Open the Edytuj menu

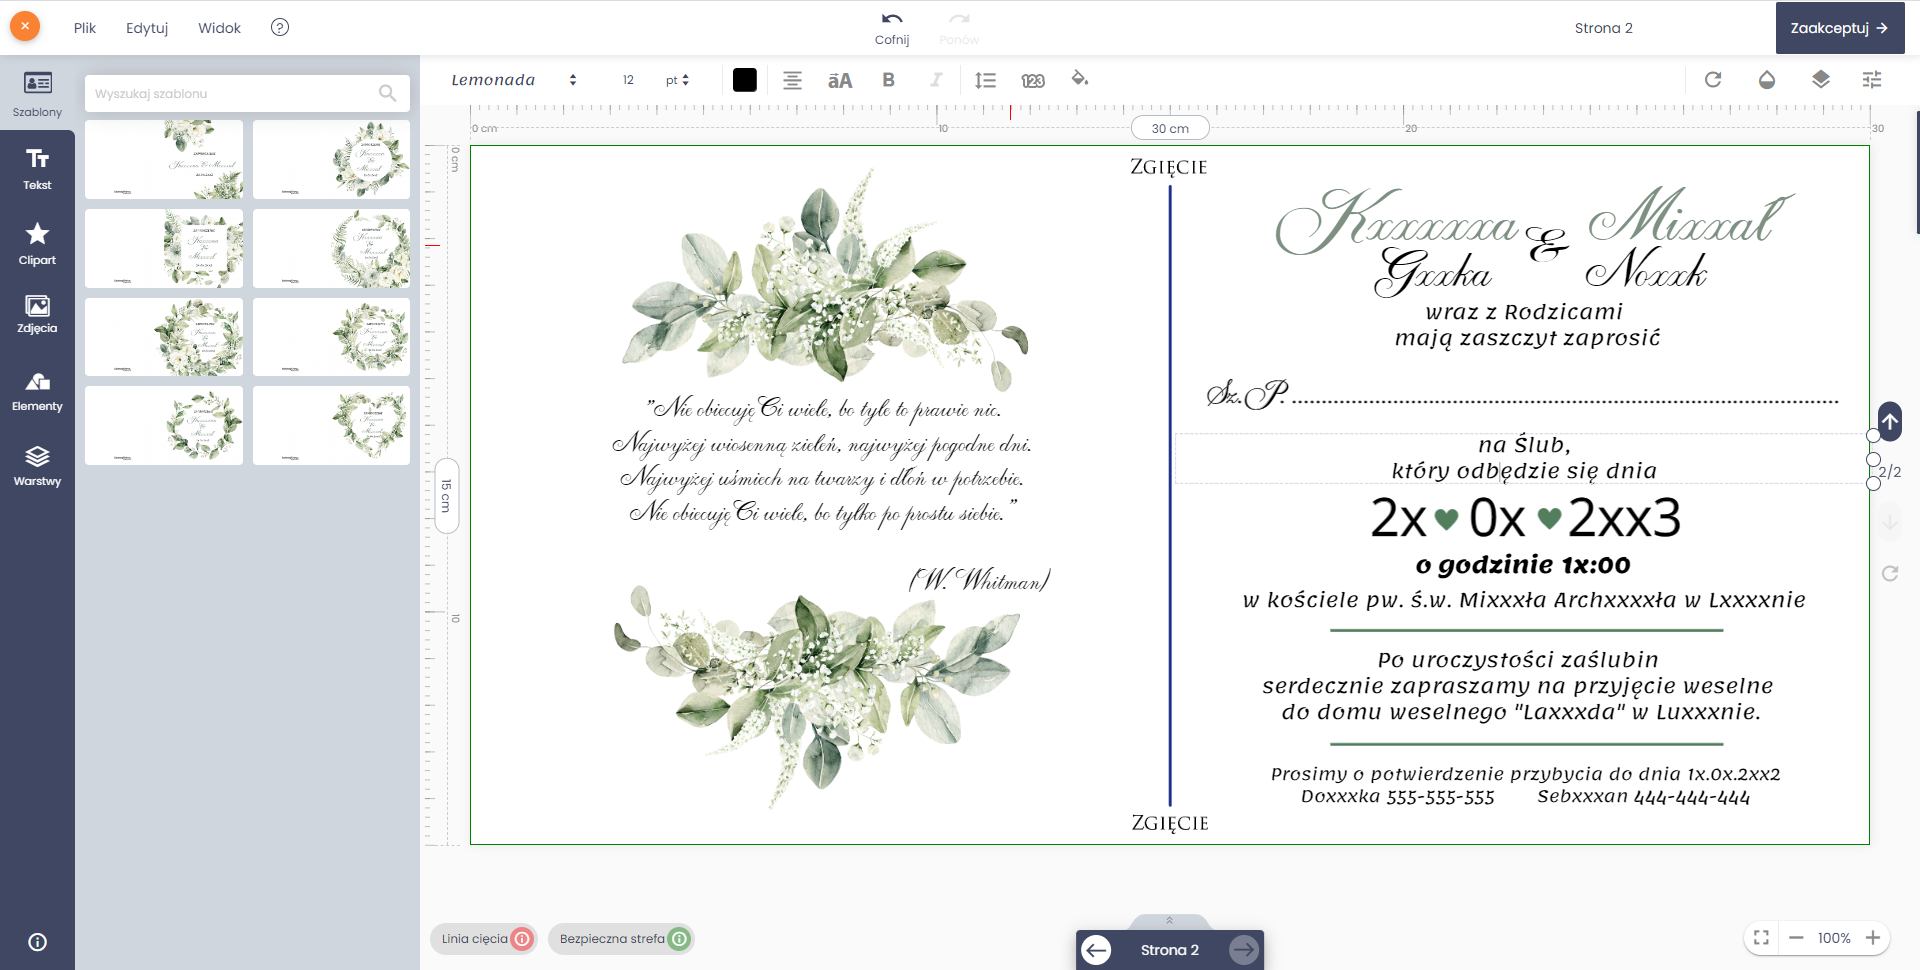click(147, 28)
